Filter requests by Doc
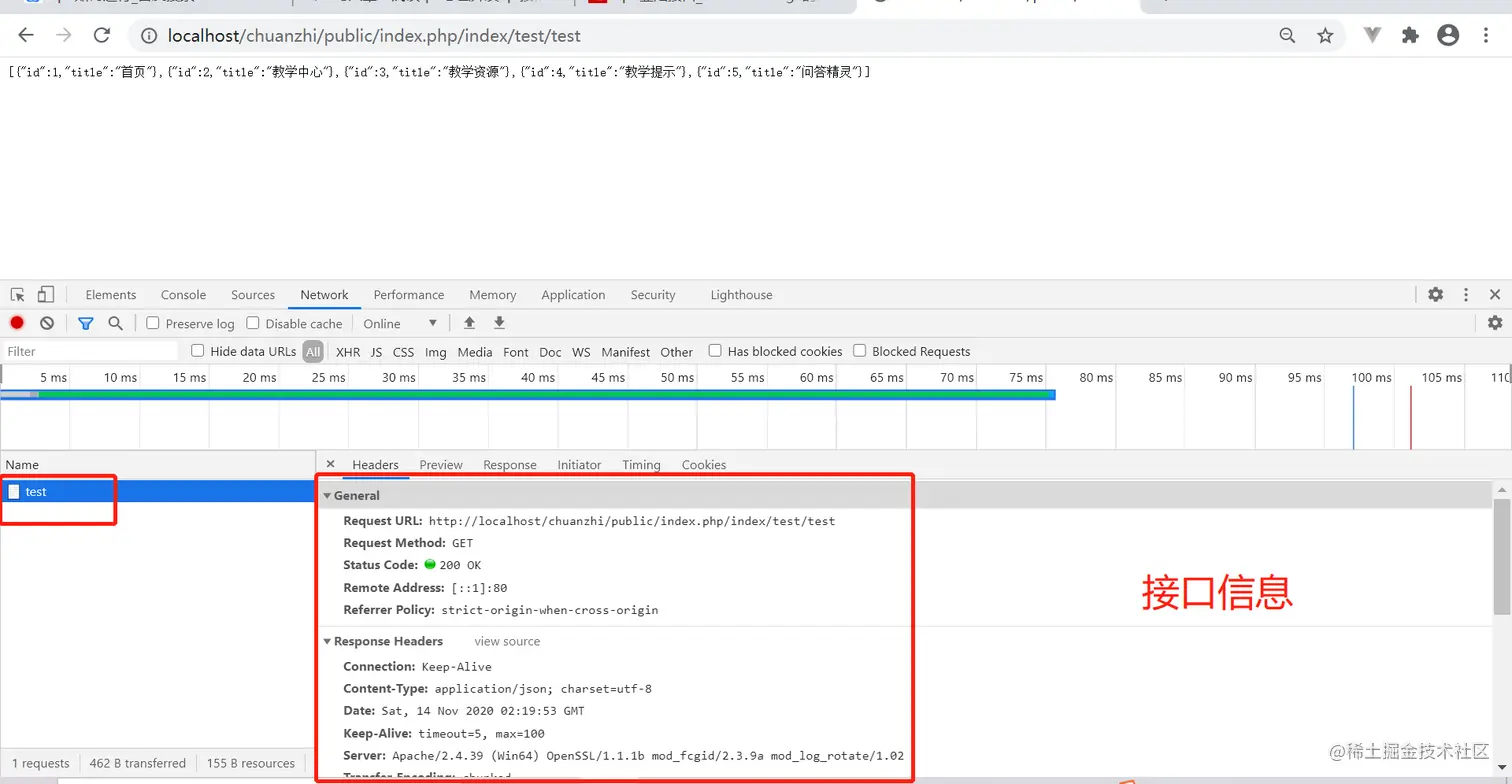Image resolution: width=1512 pixels, height=784 pixels. click(x=550, y=352)
